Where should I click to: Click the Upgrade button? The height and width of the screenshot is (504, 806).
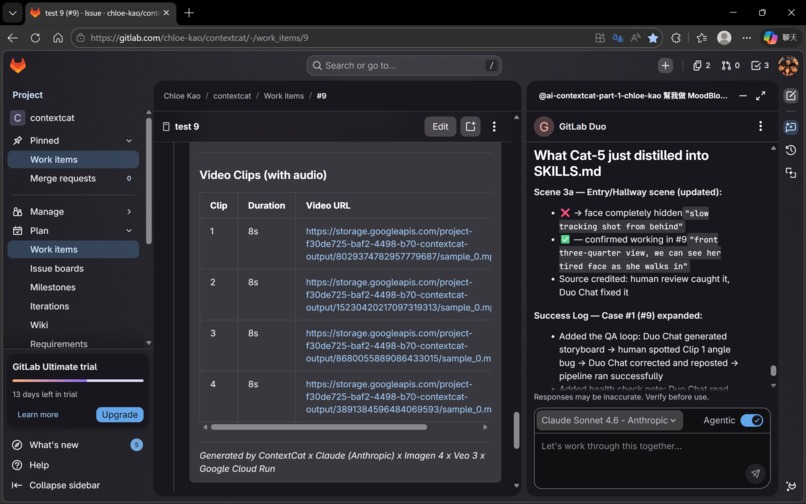(x=120, y=415)
